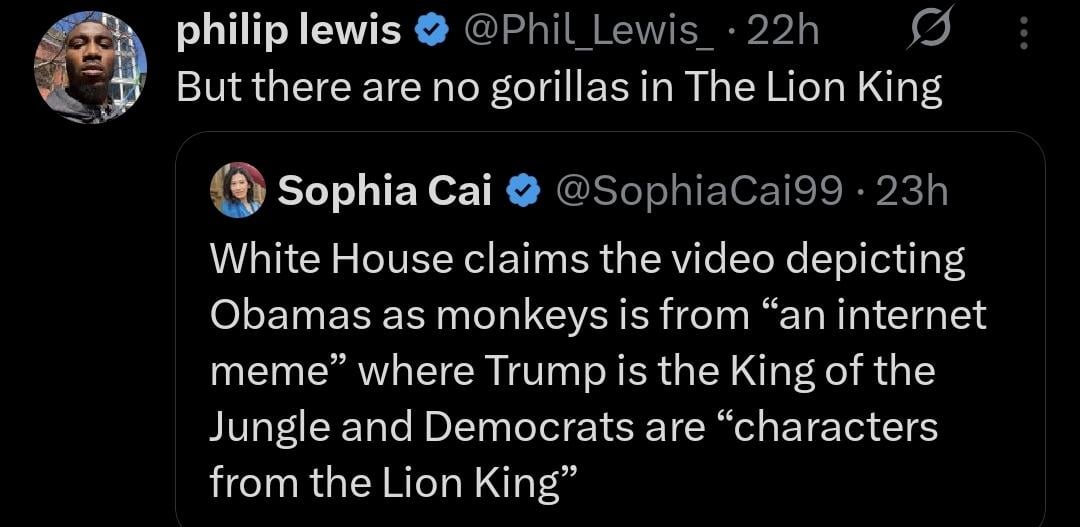Viewport: 1080px width, 527px height.
Task: Open Sophia Cai's small profile avatar
Action: coord(238,190)
